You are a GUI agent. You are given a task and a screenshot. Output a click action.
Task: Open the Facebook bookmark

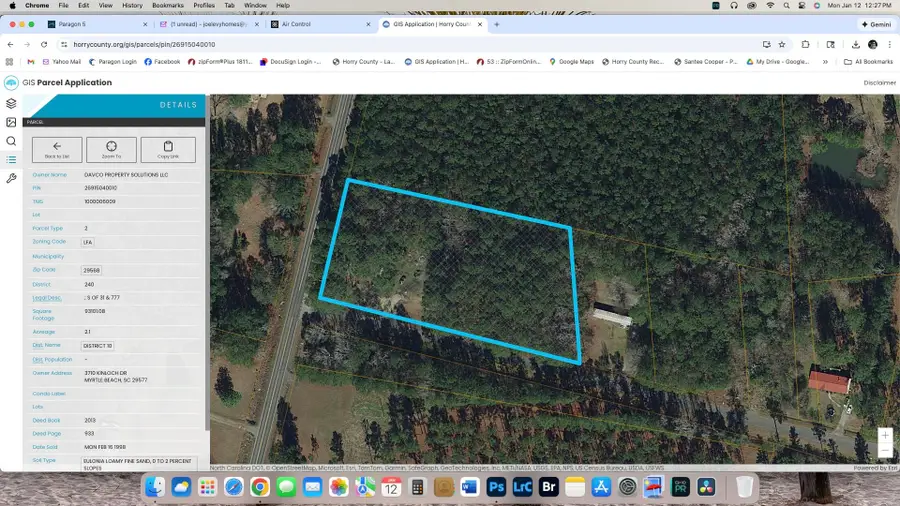(x=162, y=61)
